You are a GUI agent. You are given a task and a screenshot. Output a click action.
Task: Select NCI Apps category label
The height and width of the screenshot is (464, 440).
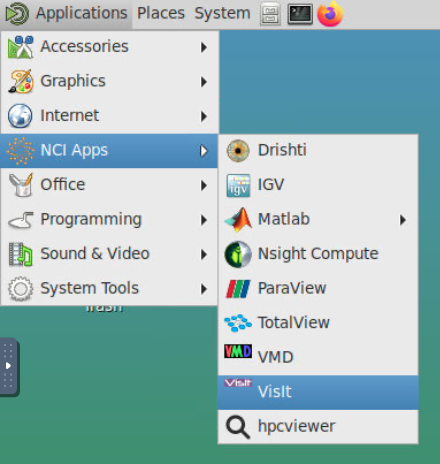(74, 150)
